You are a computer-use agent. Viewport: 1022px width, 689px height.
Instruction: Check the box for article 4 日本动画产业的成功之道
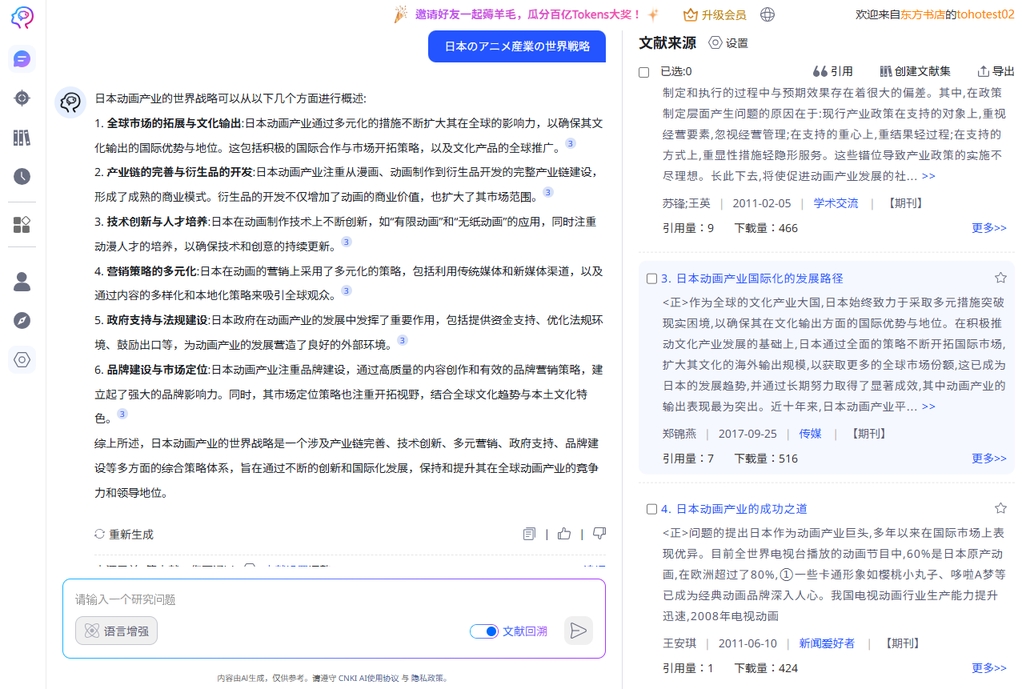(x=651, y=509)
